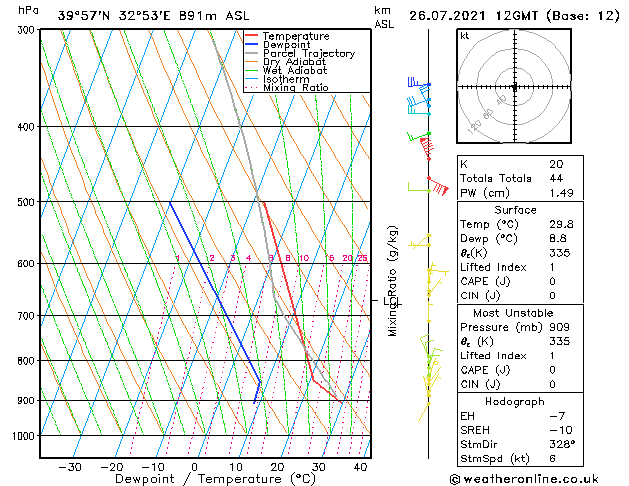
Task: Click the K index value 20
Action: coord(556,164)
